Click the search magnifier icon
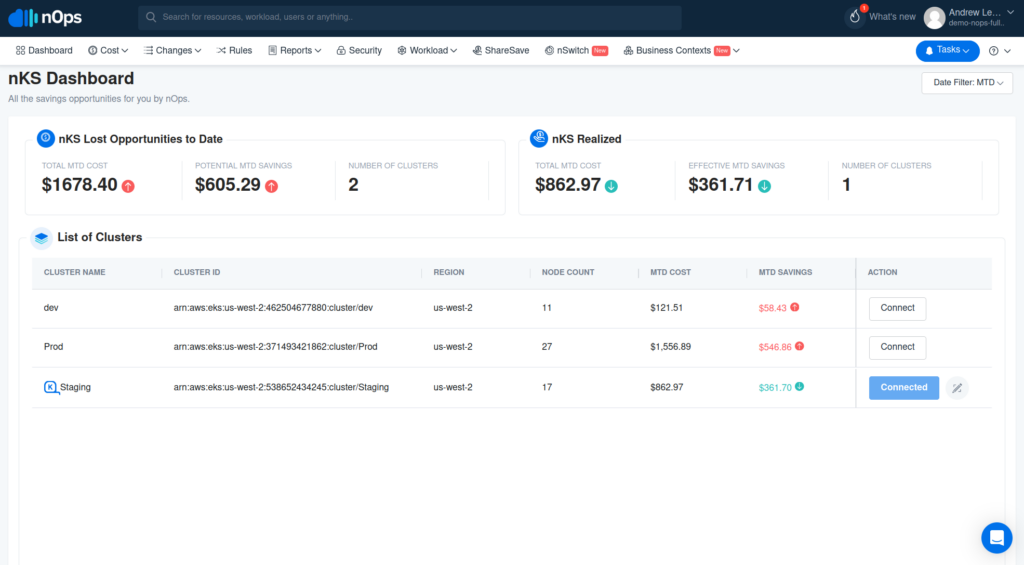Viewport: 1024px width, 565px height. 151,17
